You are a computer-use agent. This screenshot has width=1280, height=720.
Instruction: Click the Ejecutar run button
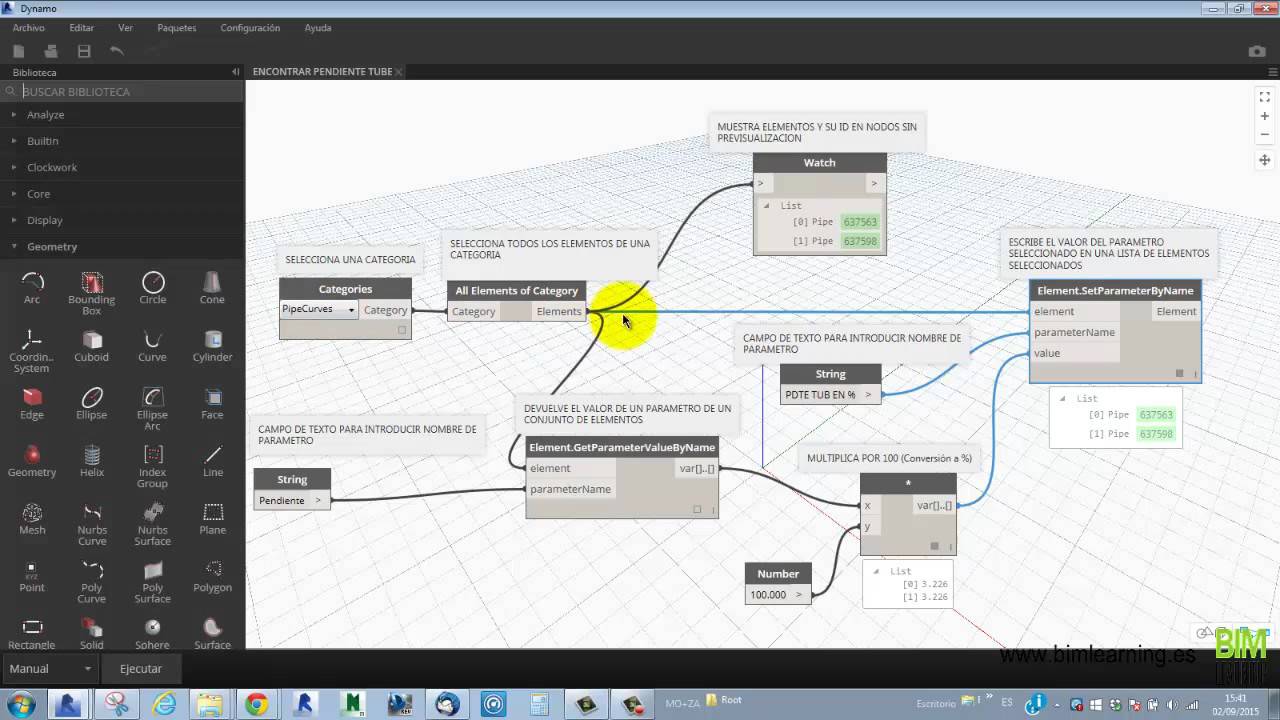tap(141, 668)
